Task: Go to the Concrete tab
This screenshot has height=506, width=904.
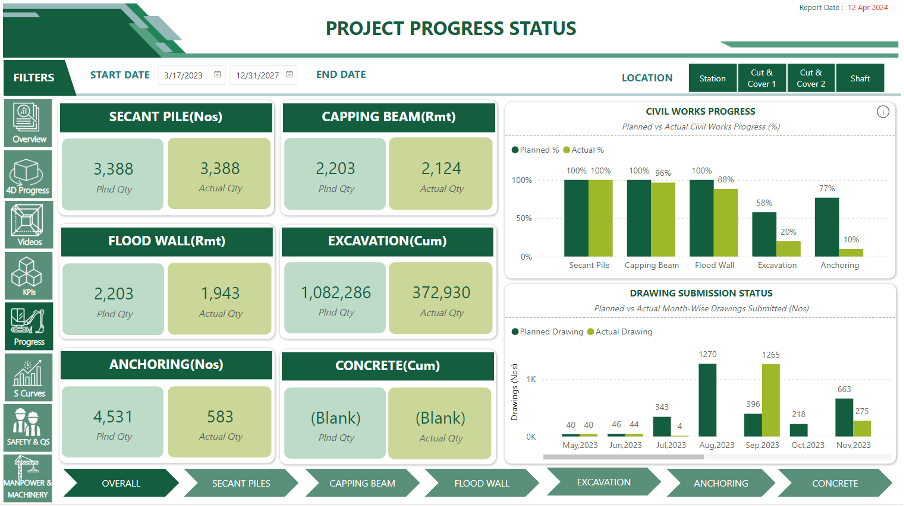Action: (834, 484)
